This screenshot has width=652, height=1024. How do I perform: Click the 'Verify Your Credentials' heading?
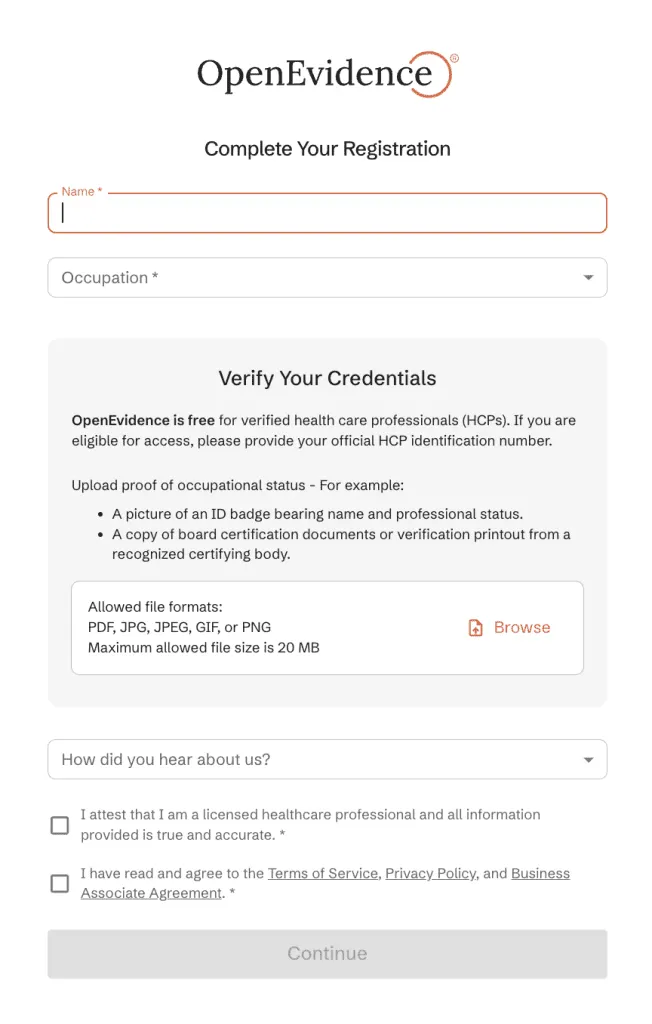pos(327,379)
